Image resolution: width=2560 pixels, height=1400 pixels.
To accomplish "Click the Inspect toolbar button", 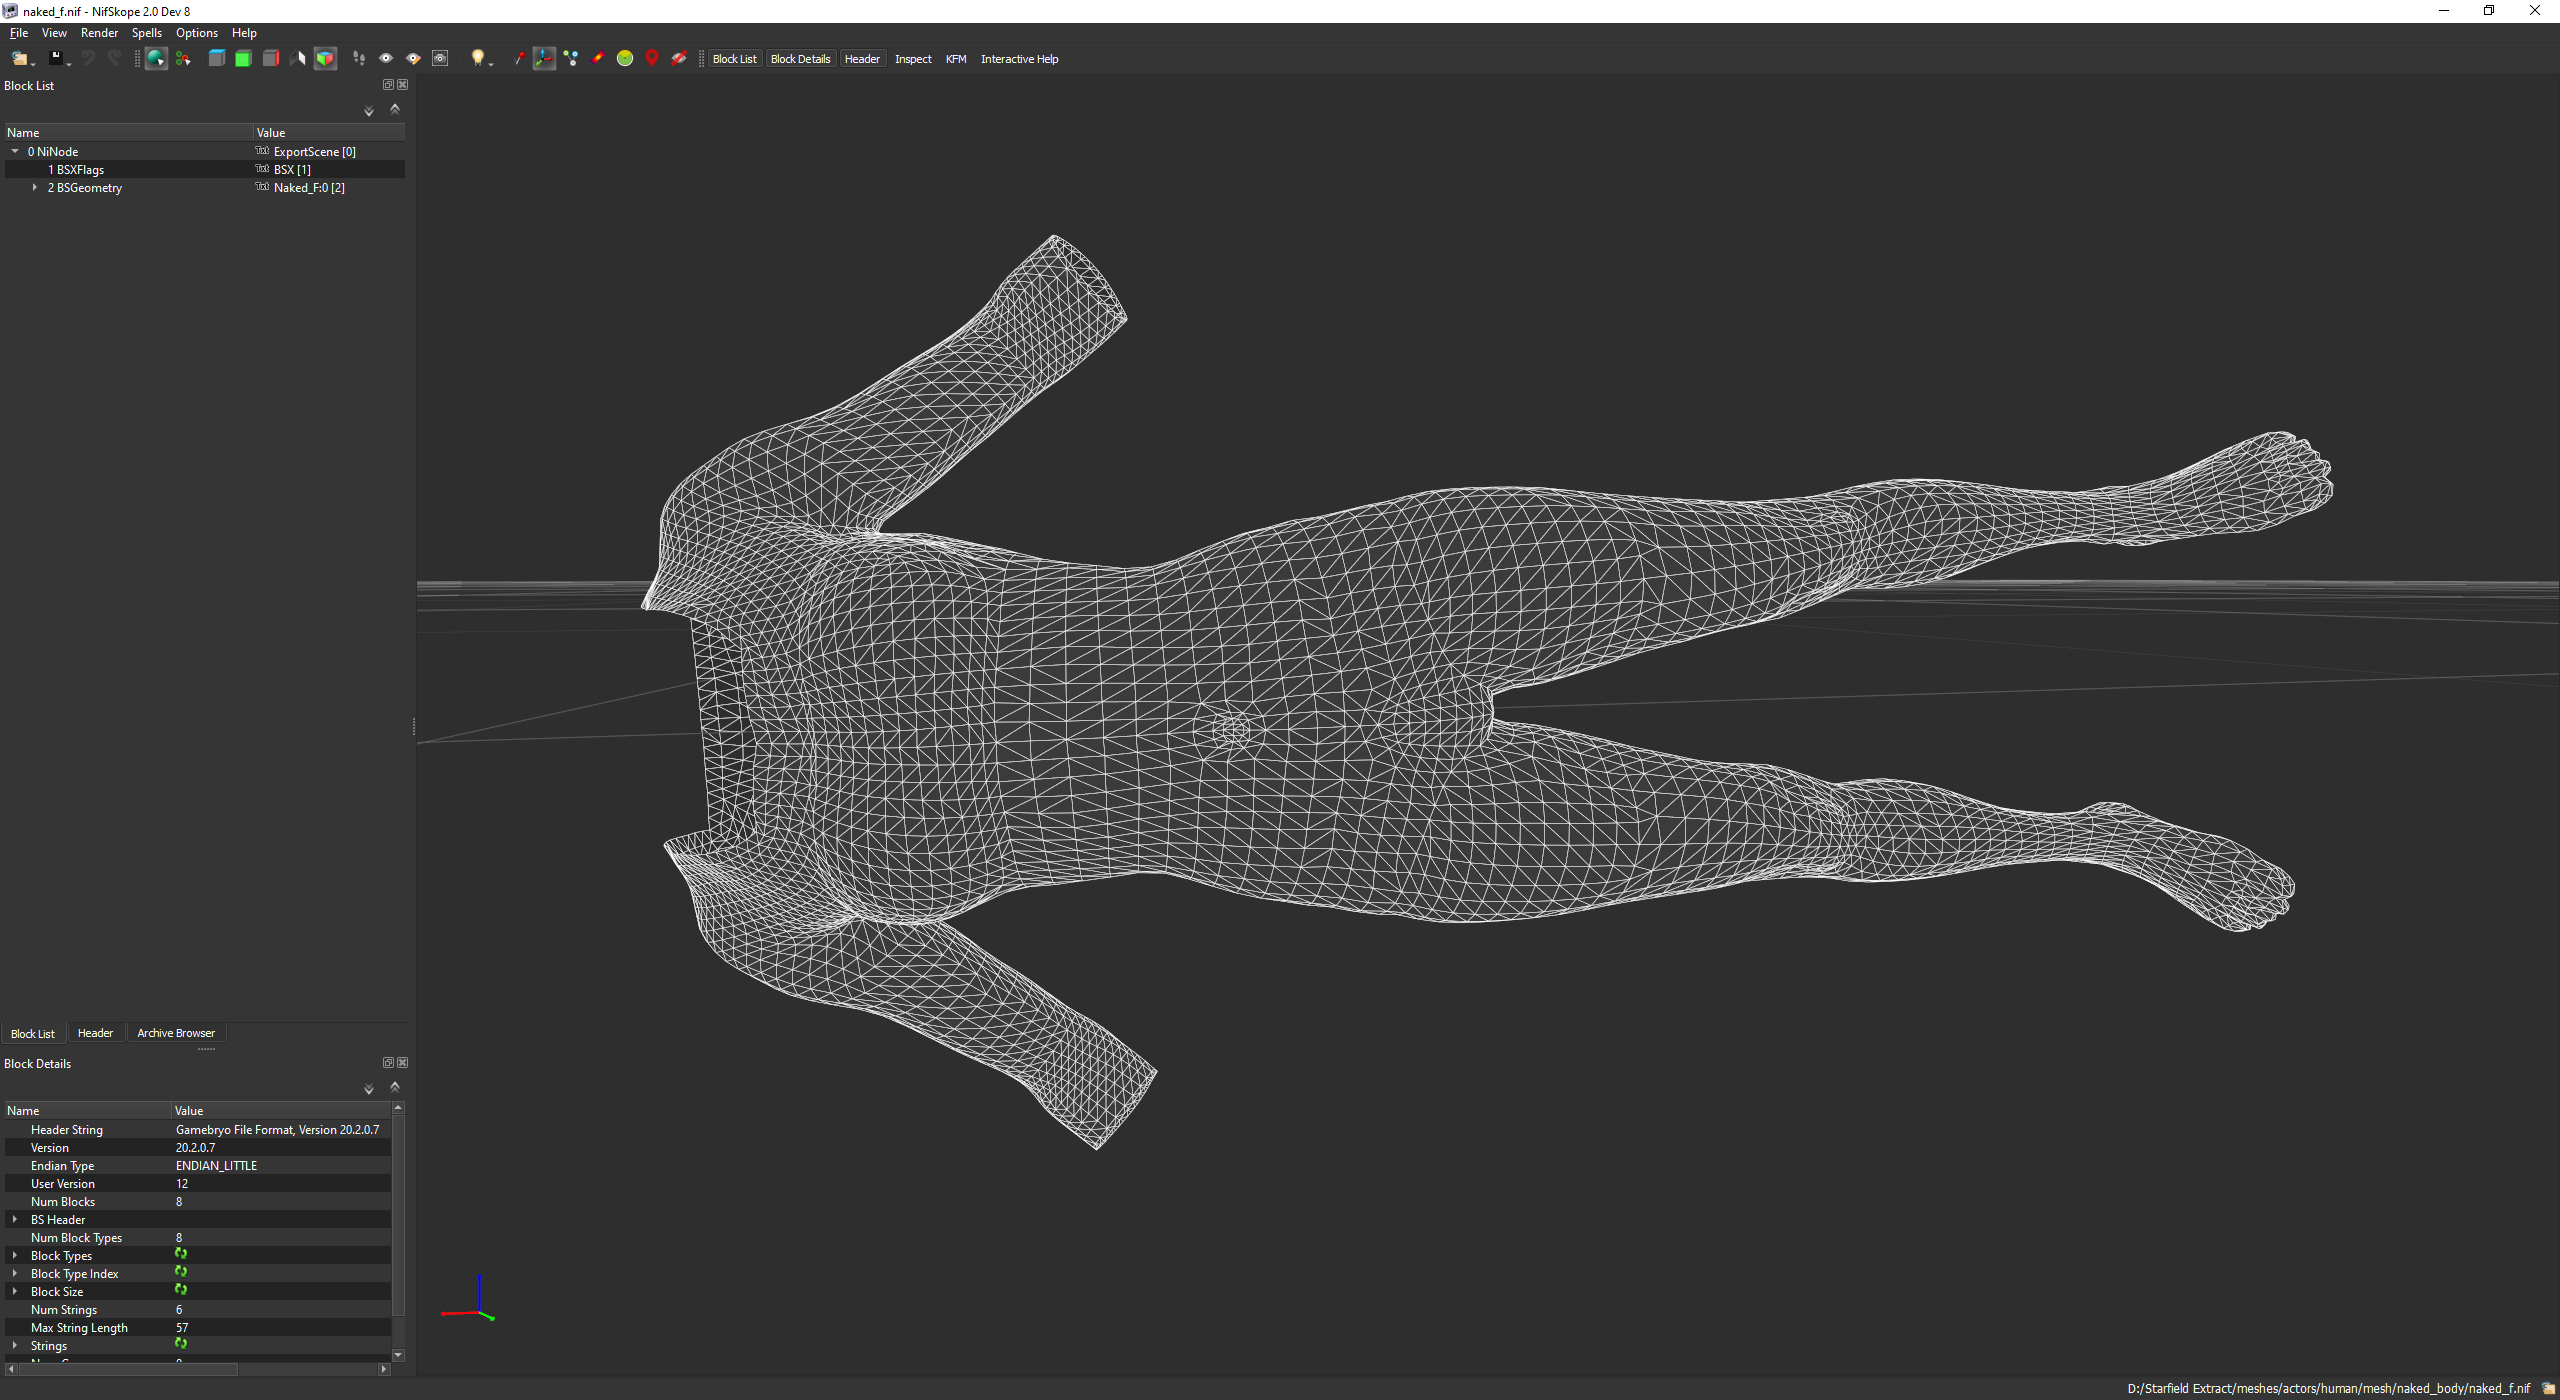I will click(912, 59).
